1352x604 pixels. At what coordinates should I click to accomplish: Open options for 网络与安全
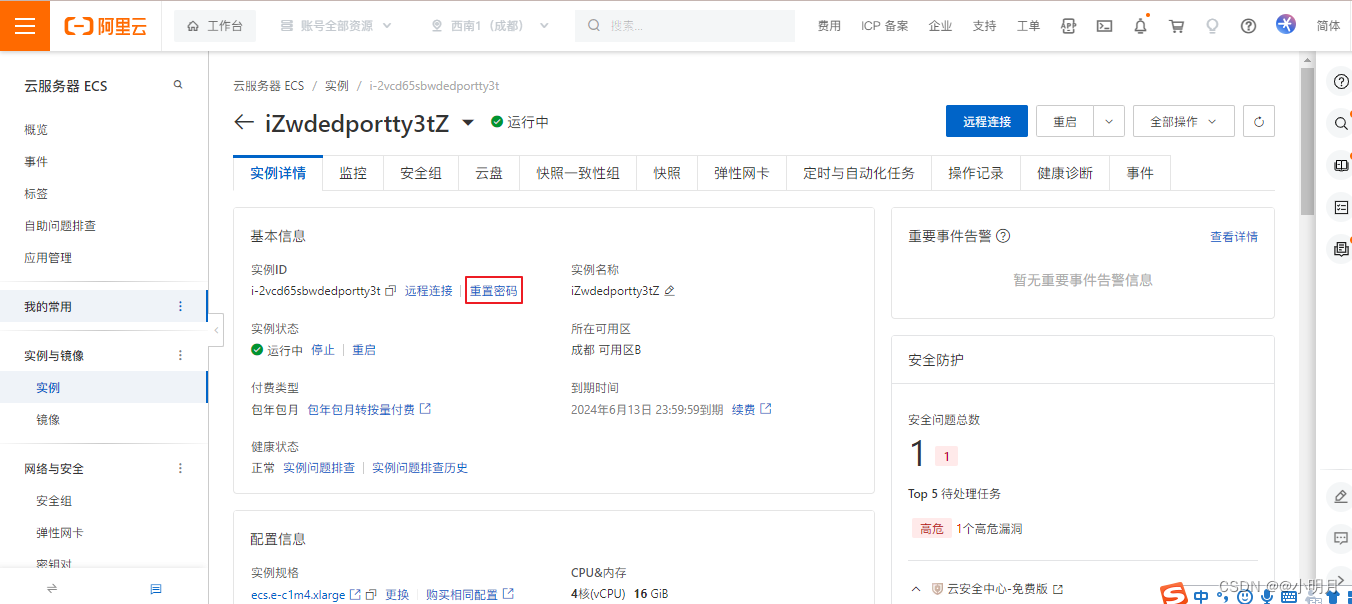pyautogui.click(x=180, y=468)
